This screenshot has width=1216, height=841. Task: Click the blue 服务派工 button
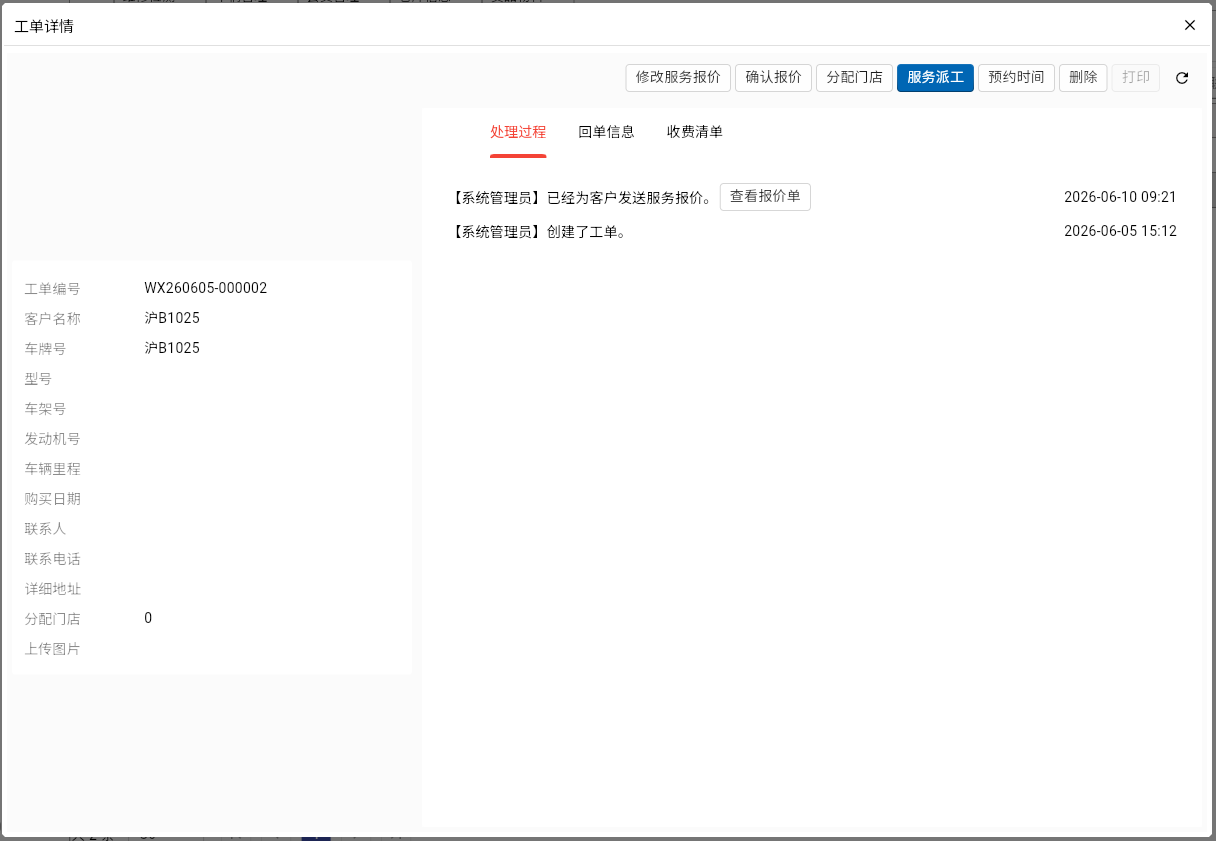(x=936, y=78)
